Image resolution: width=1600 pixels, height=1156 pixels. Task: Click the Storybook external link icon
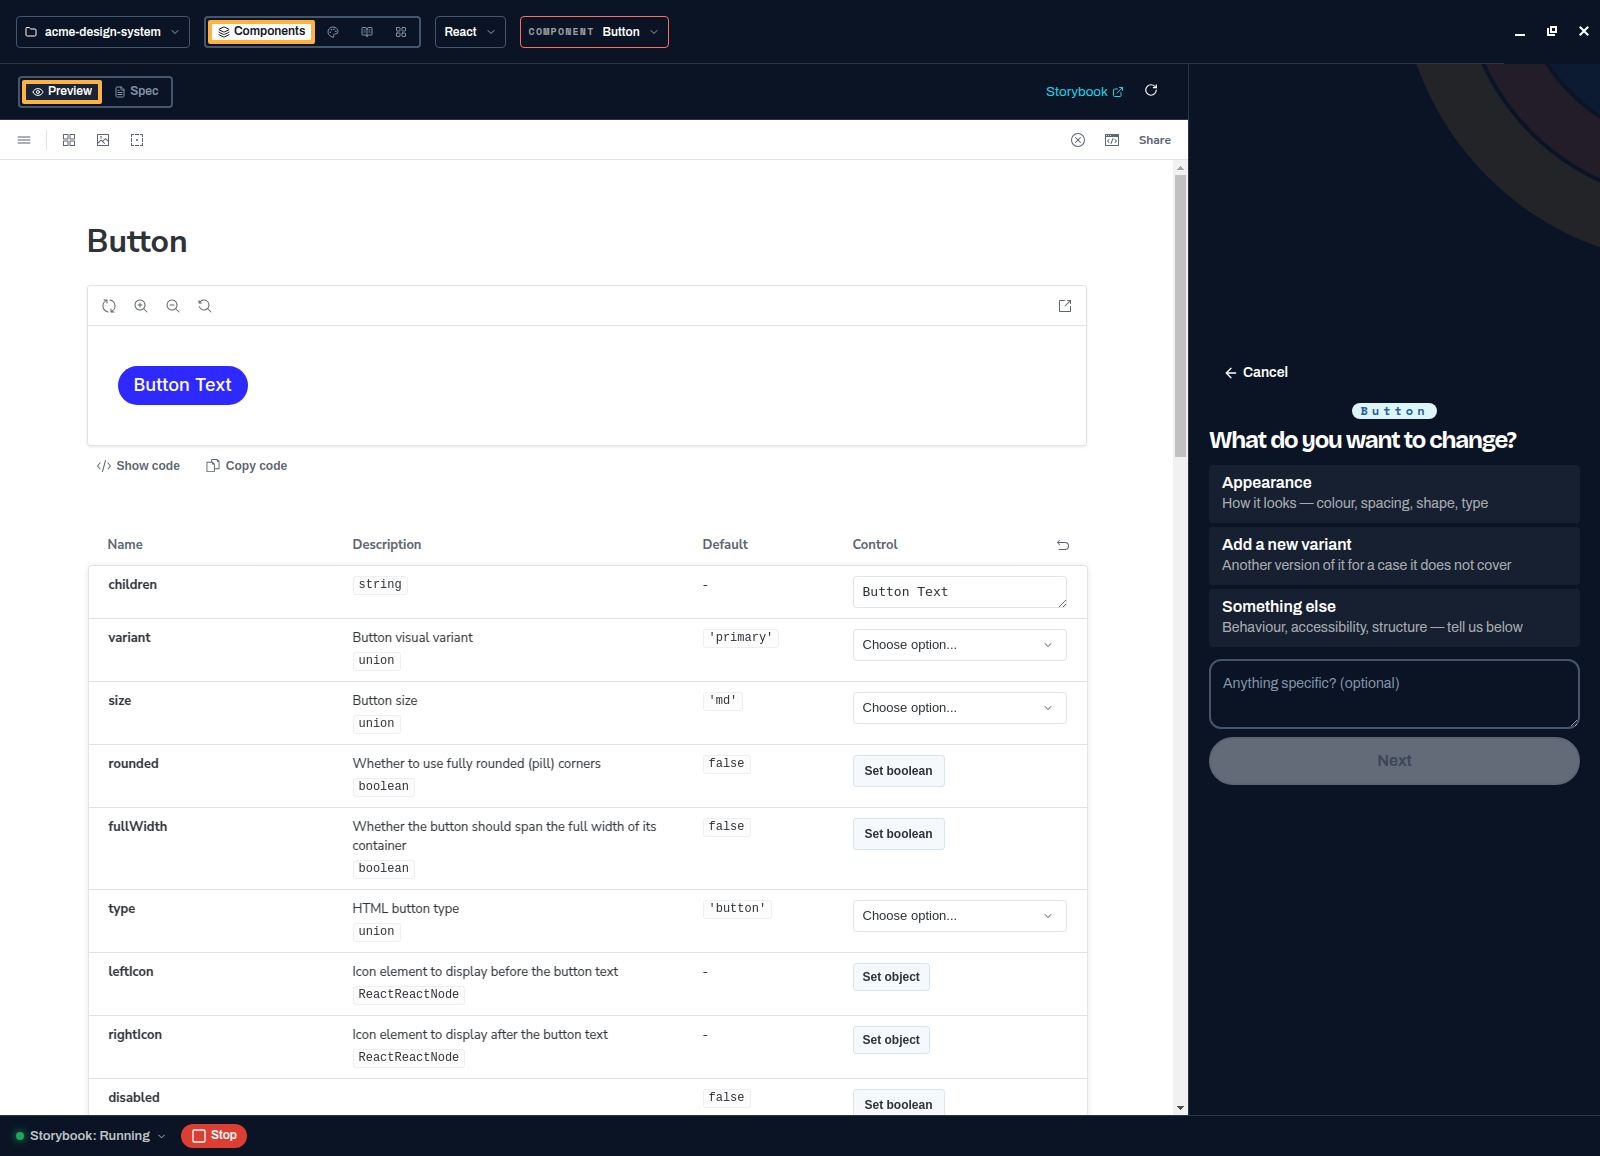point(1118,92)
